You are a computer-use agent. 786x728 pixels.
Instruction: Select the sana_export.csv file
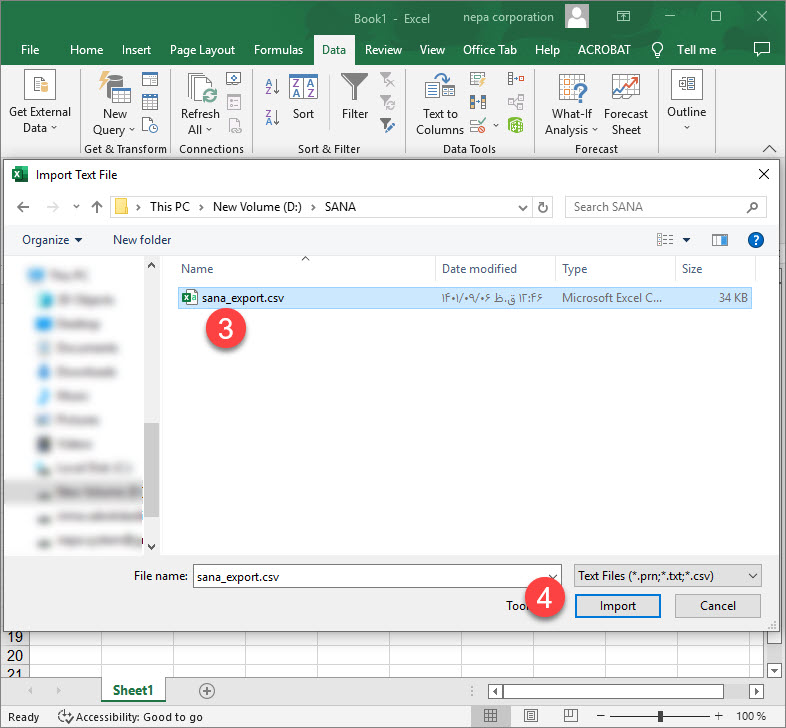464,298
